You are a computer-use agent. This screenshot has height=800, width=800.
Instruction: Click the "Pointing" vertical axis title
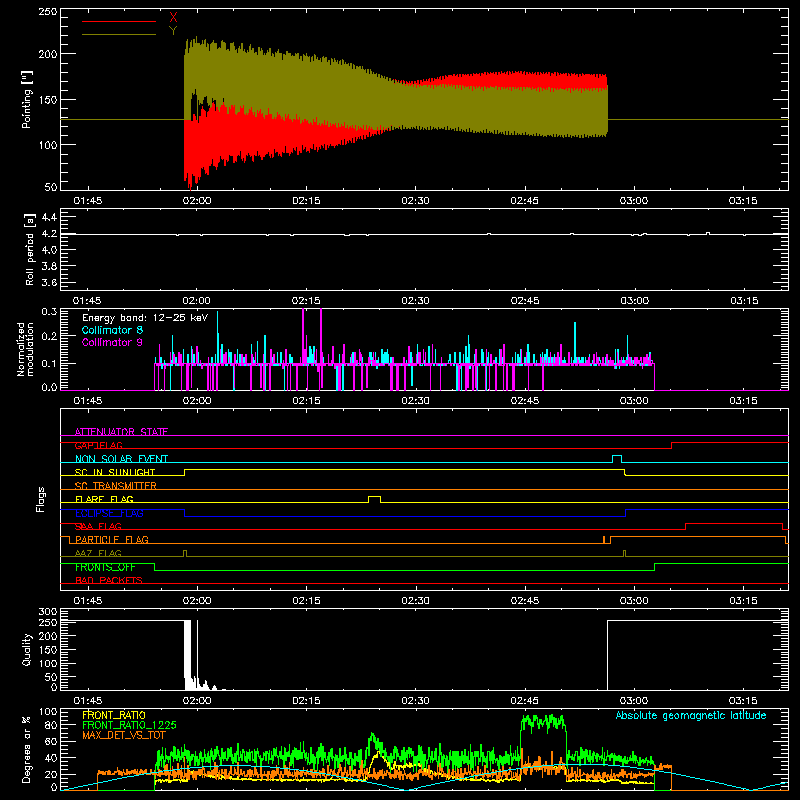[27, 99]
